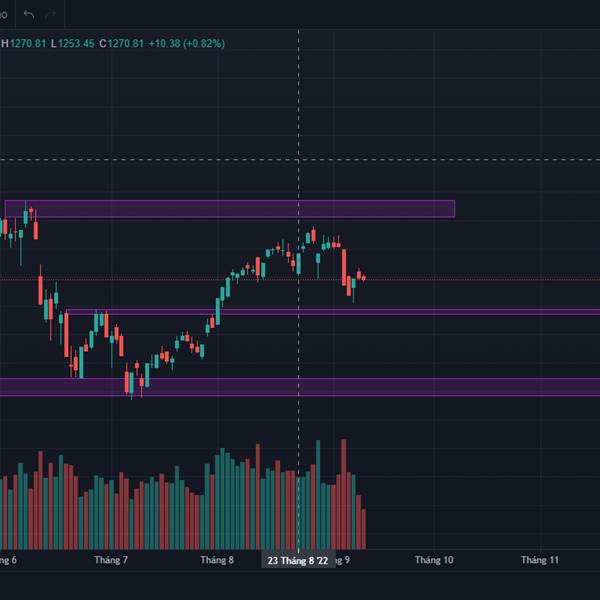Click the close value C1270.81
The width and height of the screenshot is (600, 600).
point(122,44)
